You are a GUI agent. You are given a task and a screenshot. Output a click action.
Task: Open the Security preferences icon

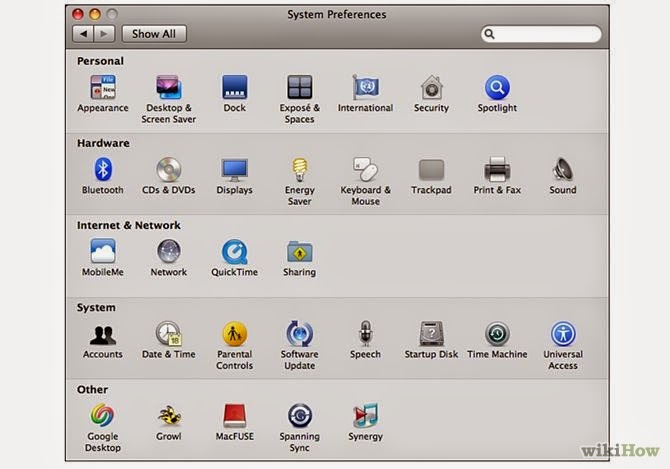[x=431, y=87]
